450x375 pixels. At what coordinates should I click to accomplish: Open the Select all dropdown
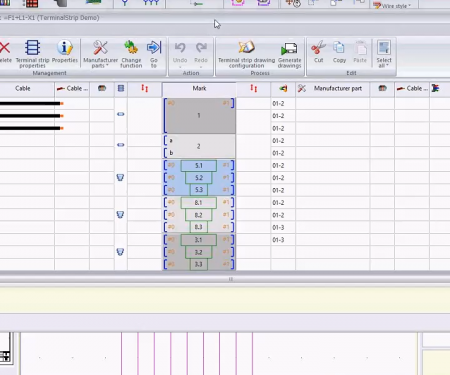pos(384,53)
